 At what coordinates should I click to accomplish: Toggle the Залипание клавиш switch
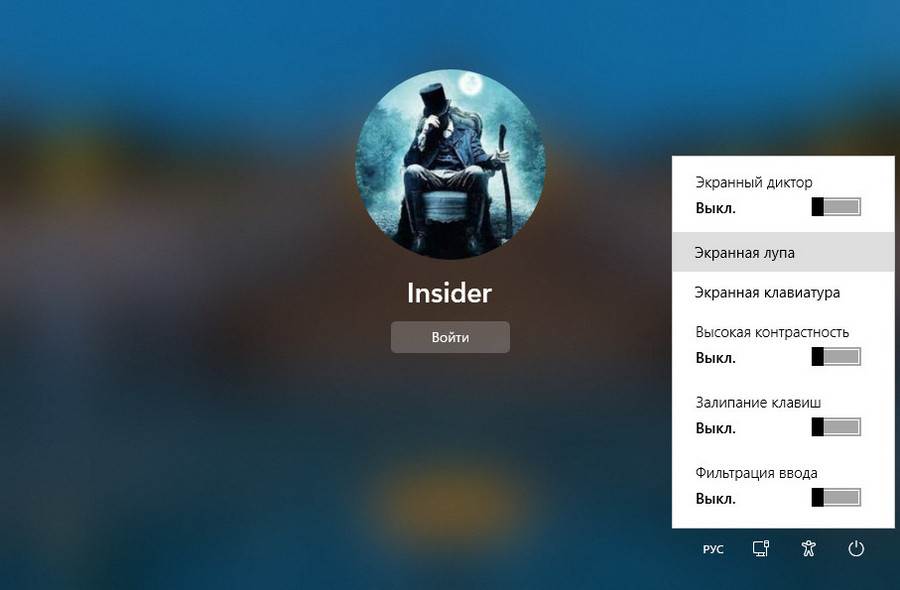tap(836, 427)
